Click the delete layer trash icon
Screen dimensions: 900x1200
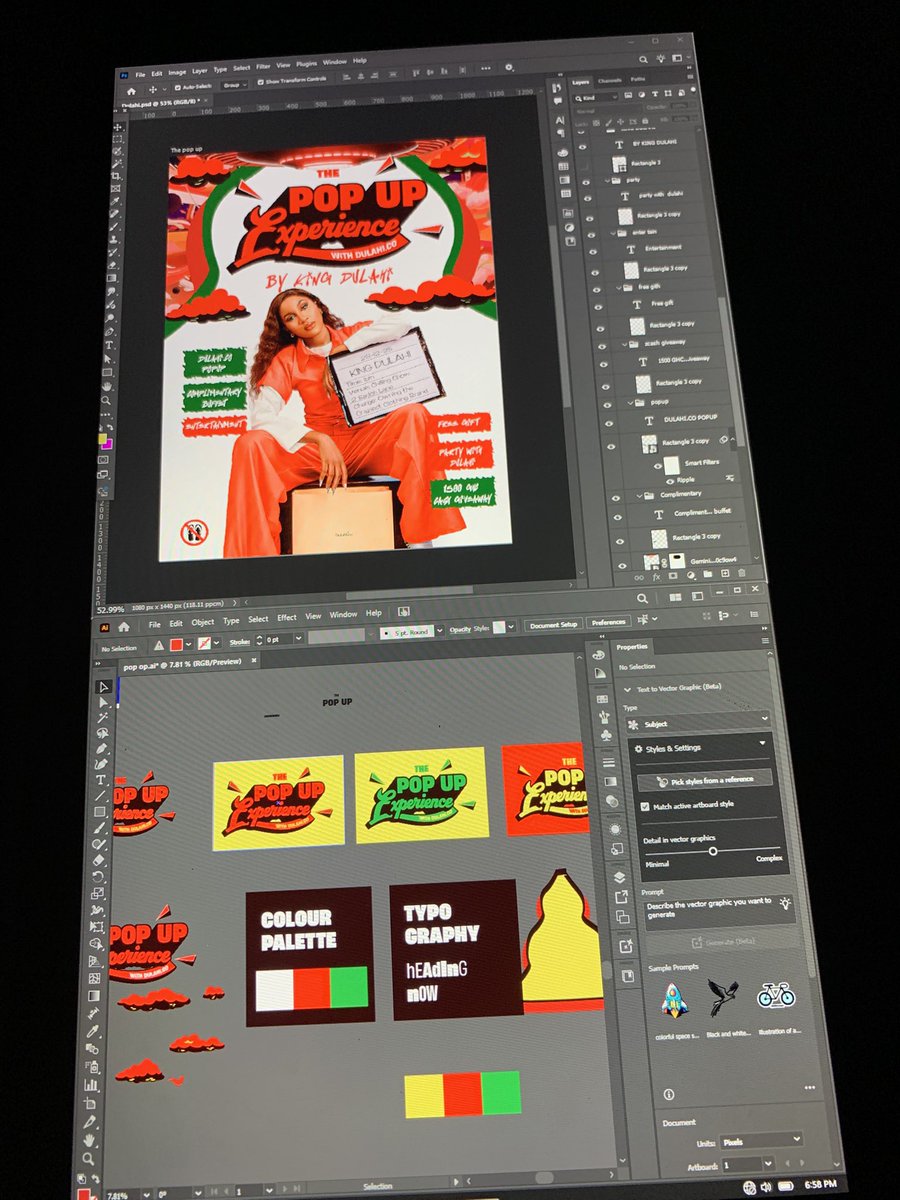coord(740,574)
